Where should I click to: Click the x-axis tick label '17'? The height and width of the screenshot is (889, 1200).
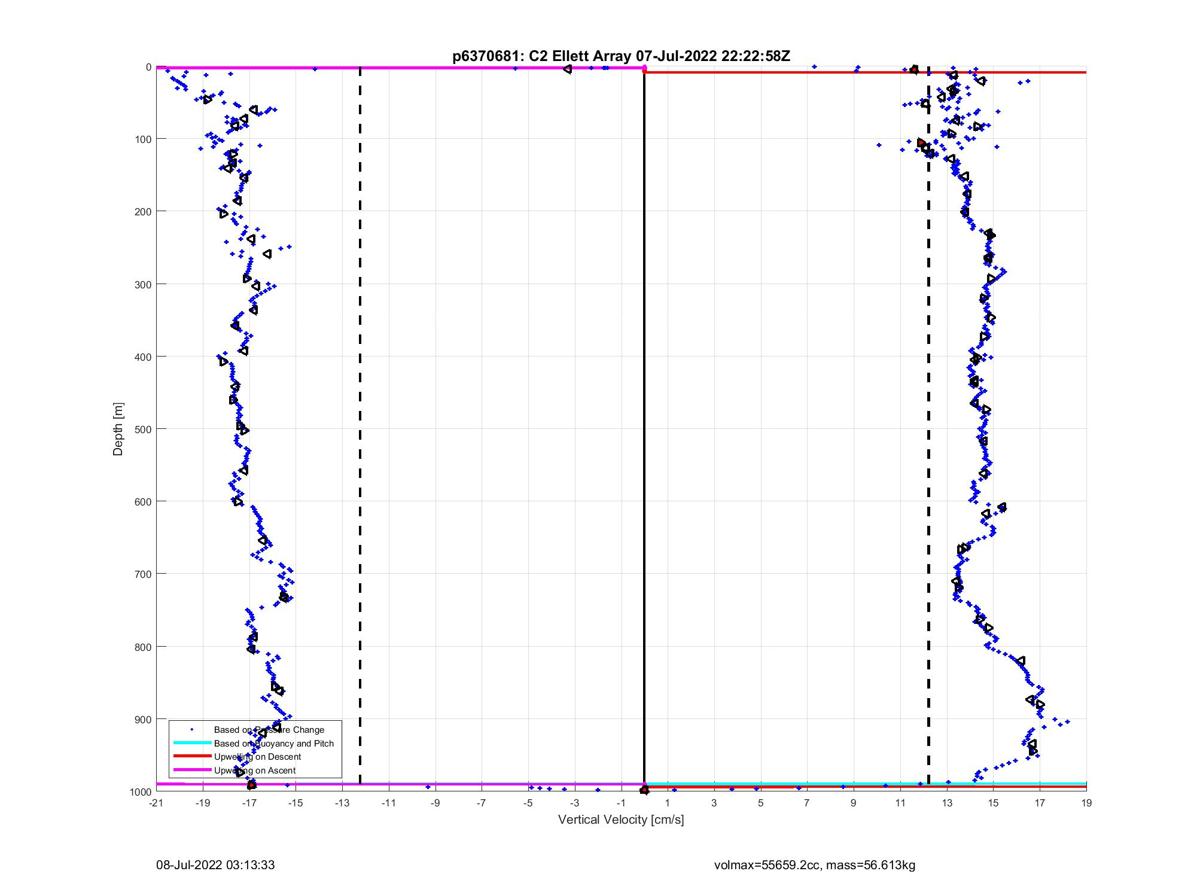(x=1040, y=803)
